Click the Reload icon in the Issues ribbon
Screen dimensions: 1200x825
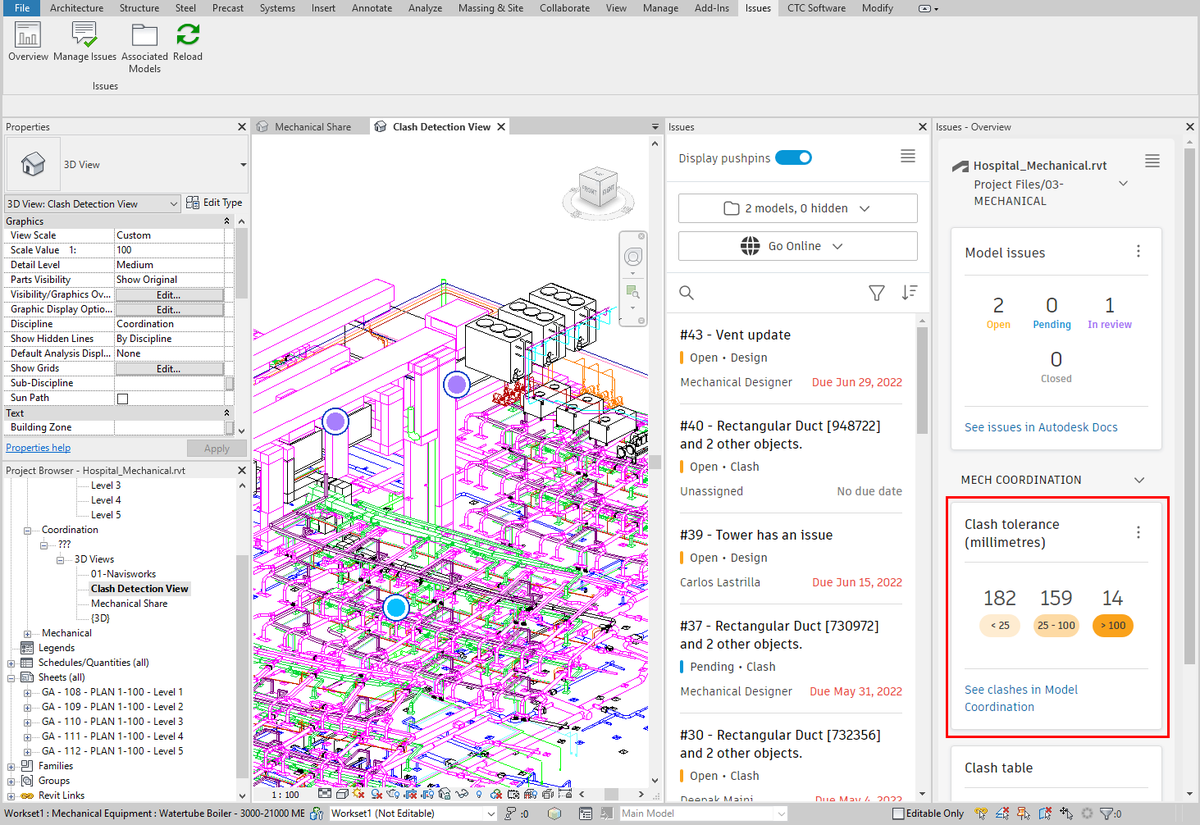188,38
